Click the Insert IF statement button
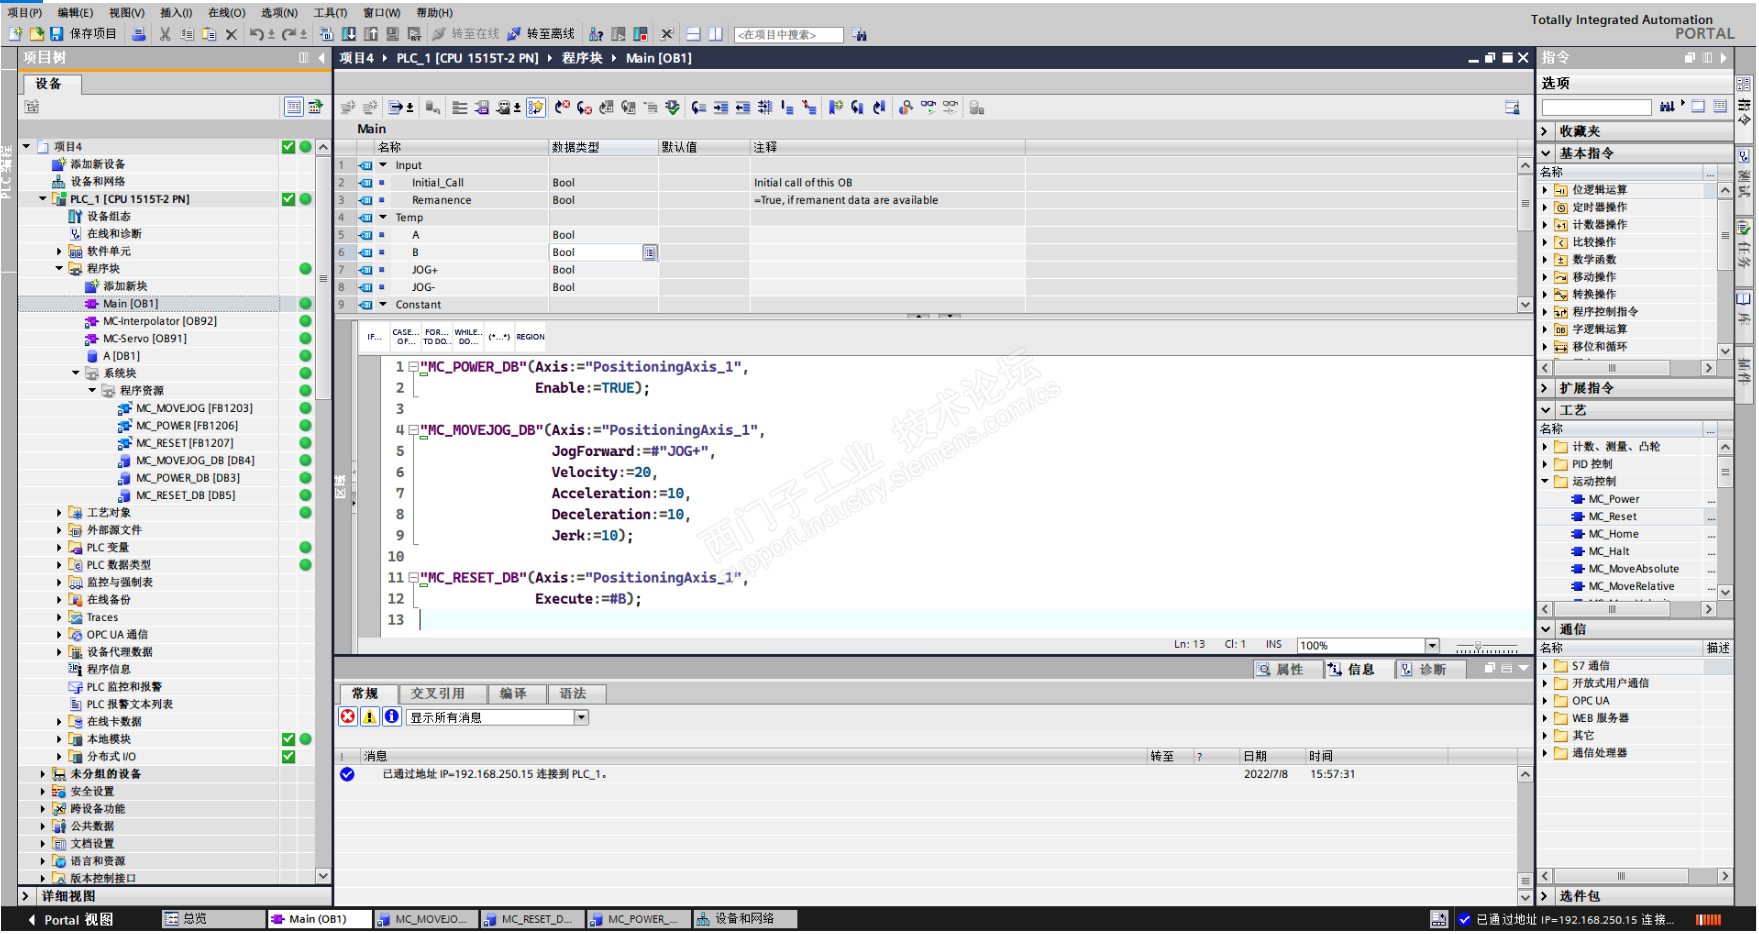The image size is (1759, 934). click(374, 337)
